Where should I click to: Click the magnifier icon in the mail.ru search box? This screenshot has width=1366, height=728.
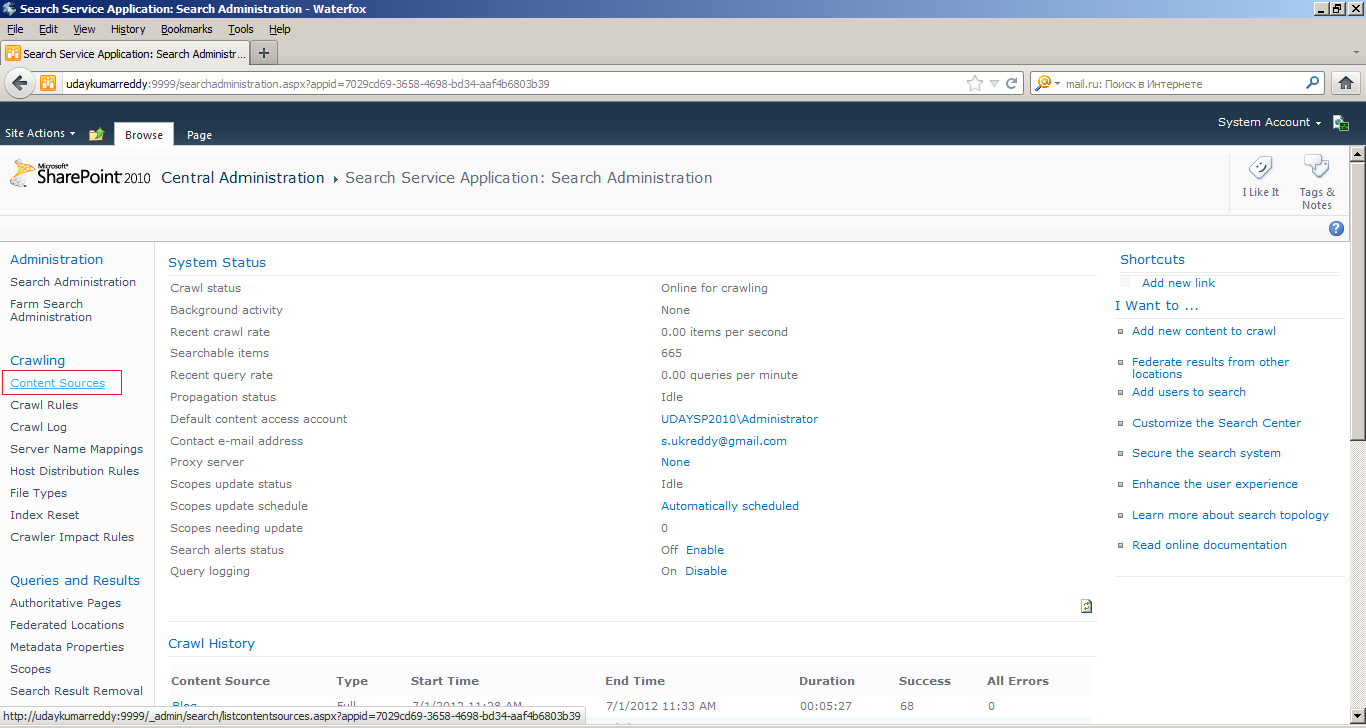(1313, 83)
